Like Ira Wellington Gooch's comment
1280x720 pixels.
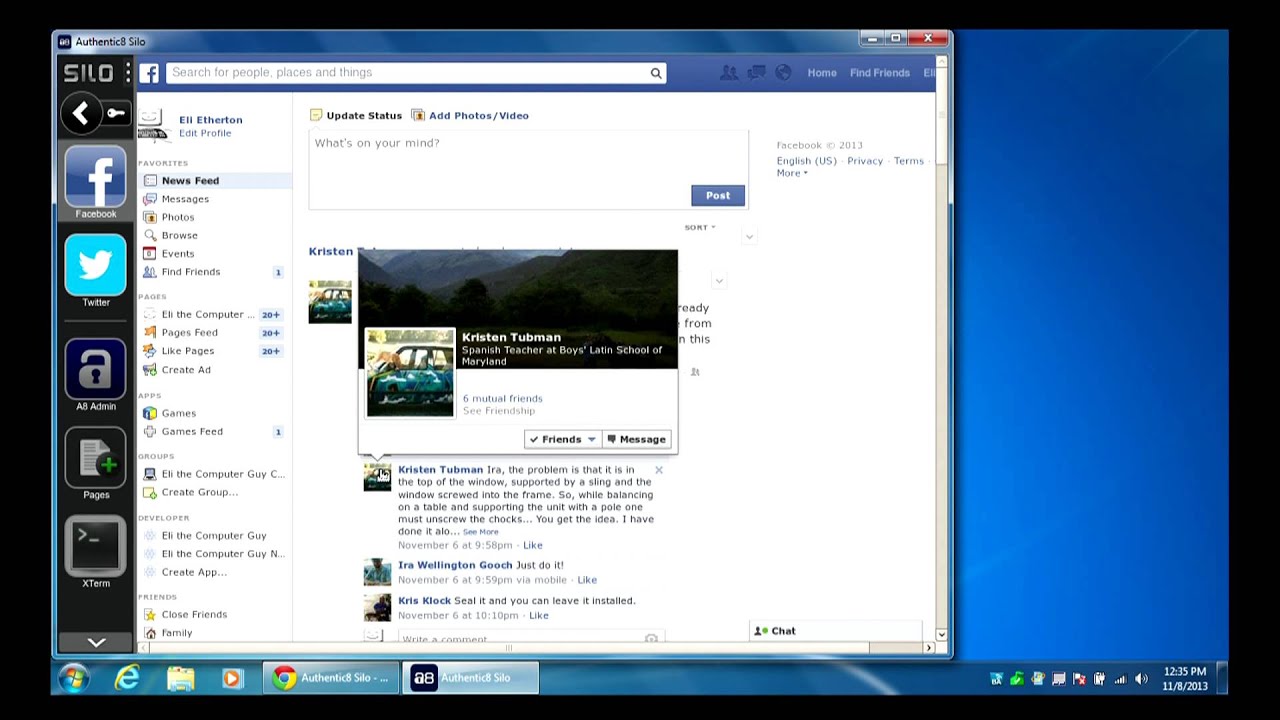pos(587,580)
